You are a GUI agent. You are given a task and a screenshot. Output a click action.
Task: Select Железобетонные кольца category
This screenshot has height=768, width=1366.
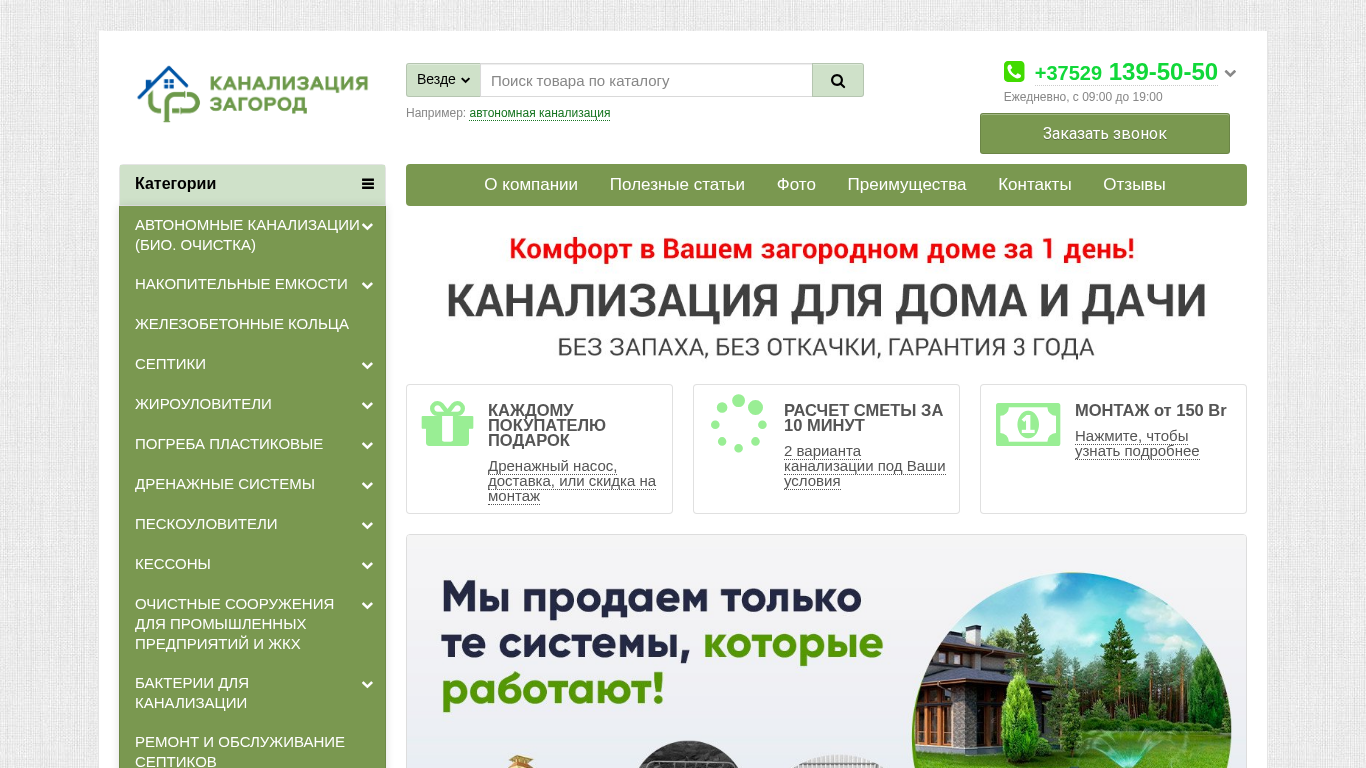click(252, 324)
